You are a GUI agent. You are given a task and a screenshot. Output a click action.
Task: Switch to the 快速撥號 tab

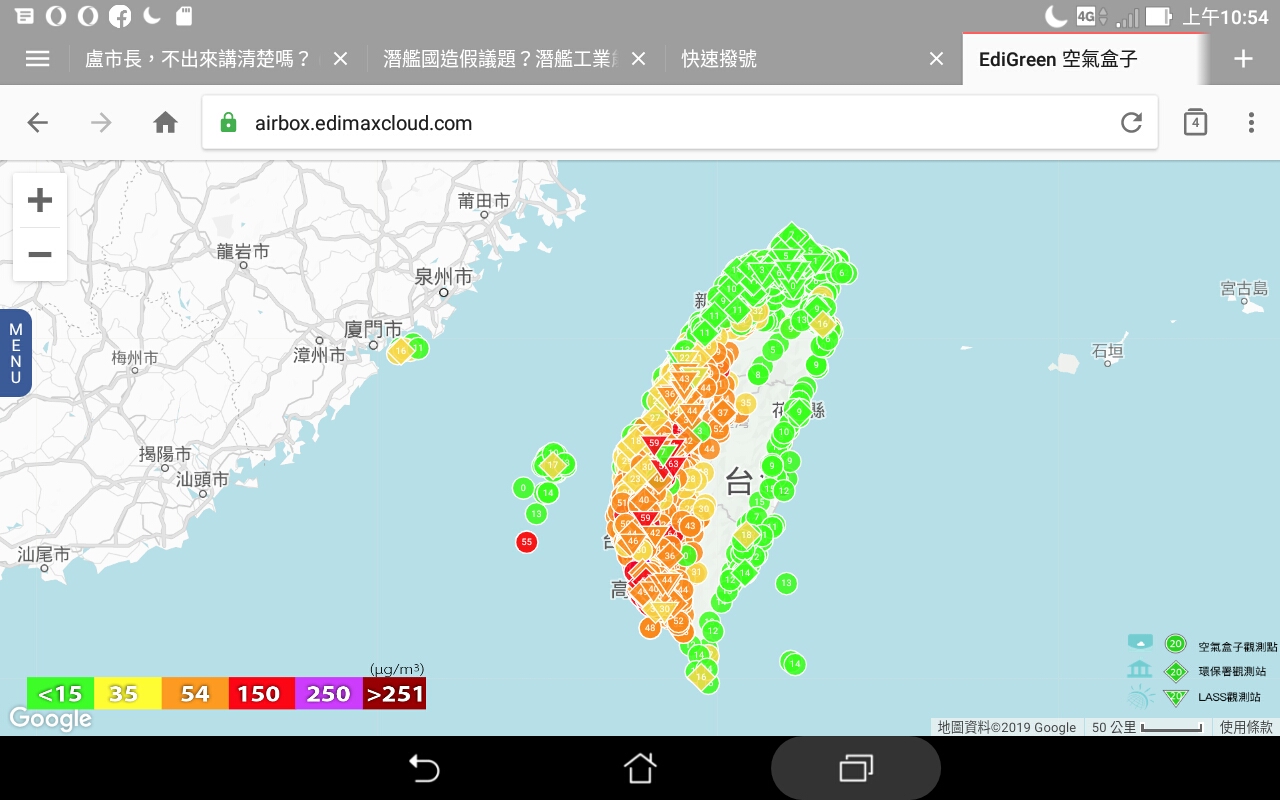click(719, 59)
